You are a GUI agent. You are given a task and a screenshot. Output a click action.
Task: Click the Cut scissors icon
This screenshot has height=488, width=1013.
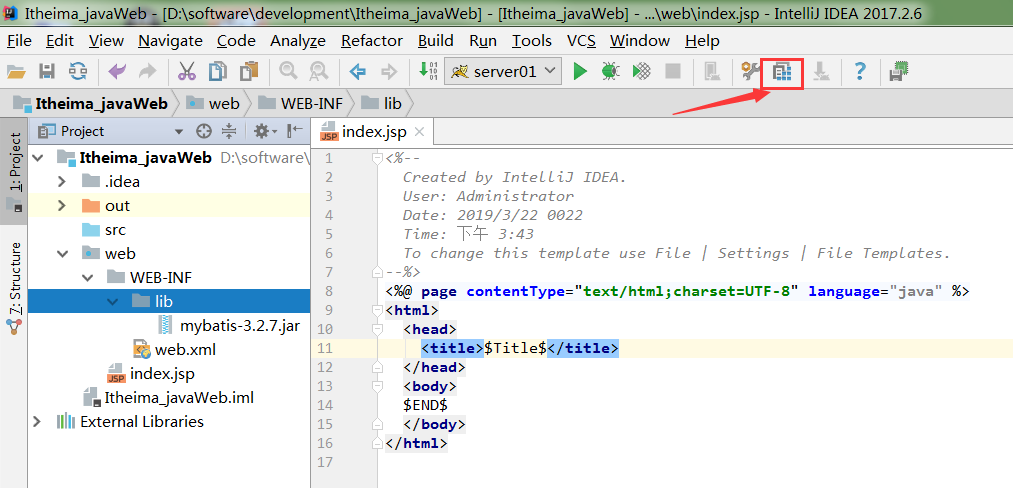click(187, 71)
